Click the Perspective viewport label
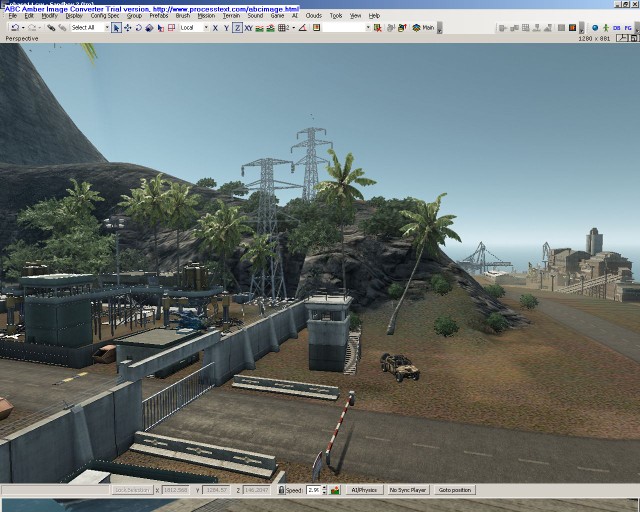This screenshot has width=640, height=512. click(22, 38)
